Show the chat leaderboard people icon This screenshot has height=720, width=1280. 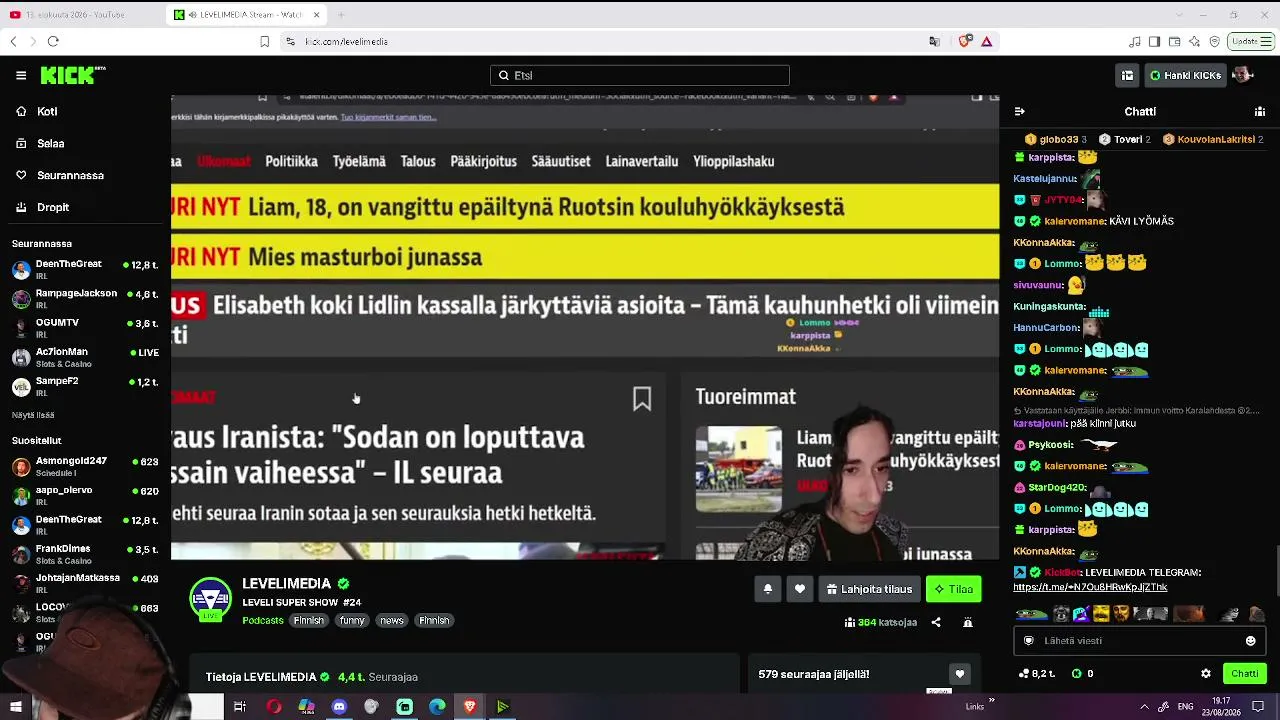point(1260,111)
